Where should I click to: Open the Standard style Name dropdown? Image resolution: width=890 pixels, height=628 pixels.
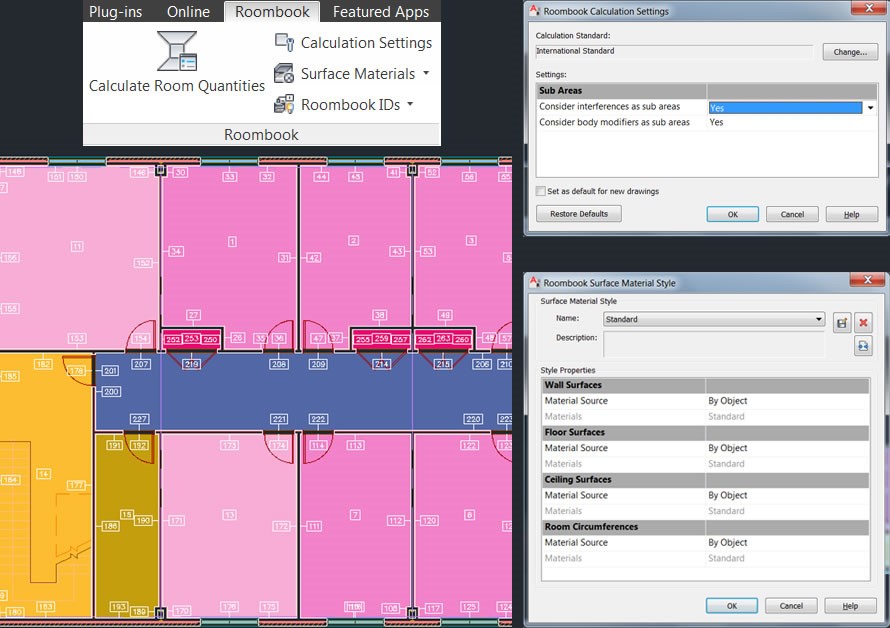pos(822,318)
